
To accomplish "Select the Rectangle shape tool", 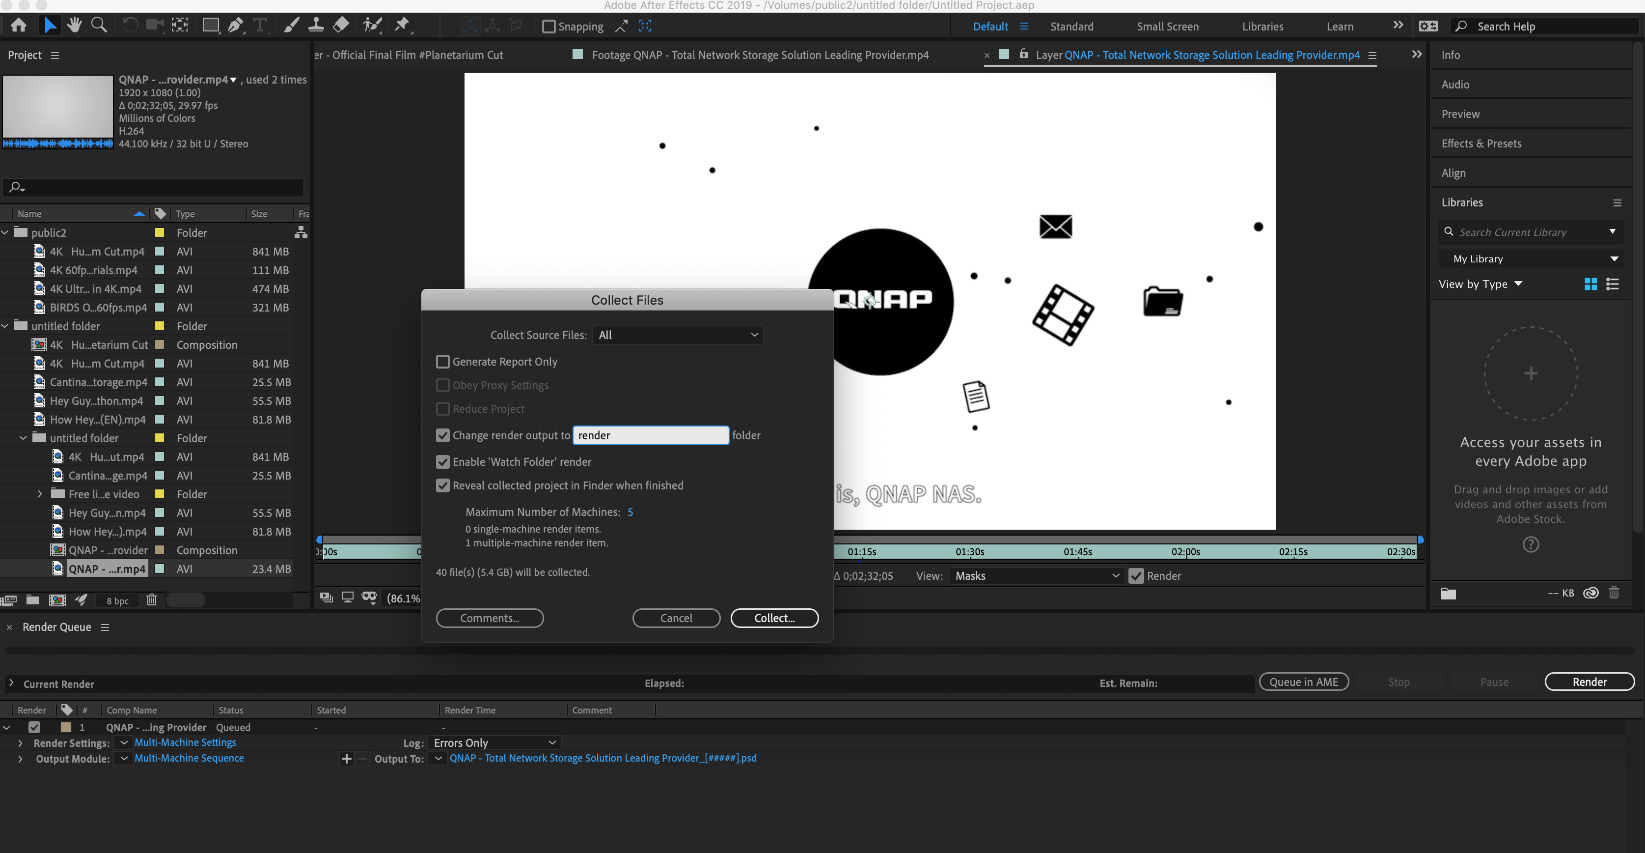I will [x=211, y=25].
